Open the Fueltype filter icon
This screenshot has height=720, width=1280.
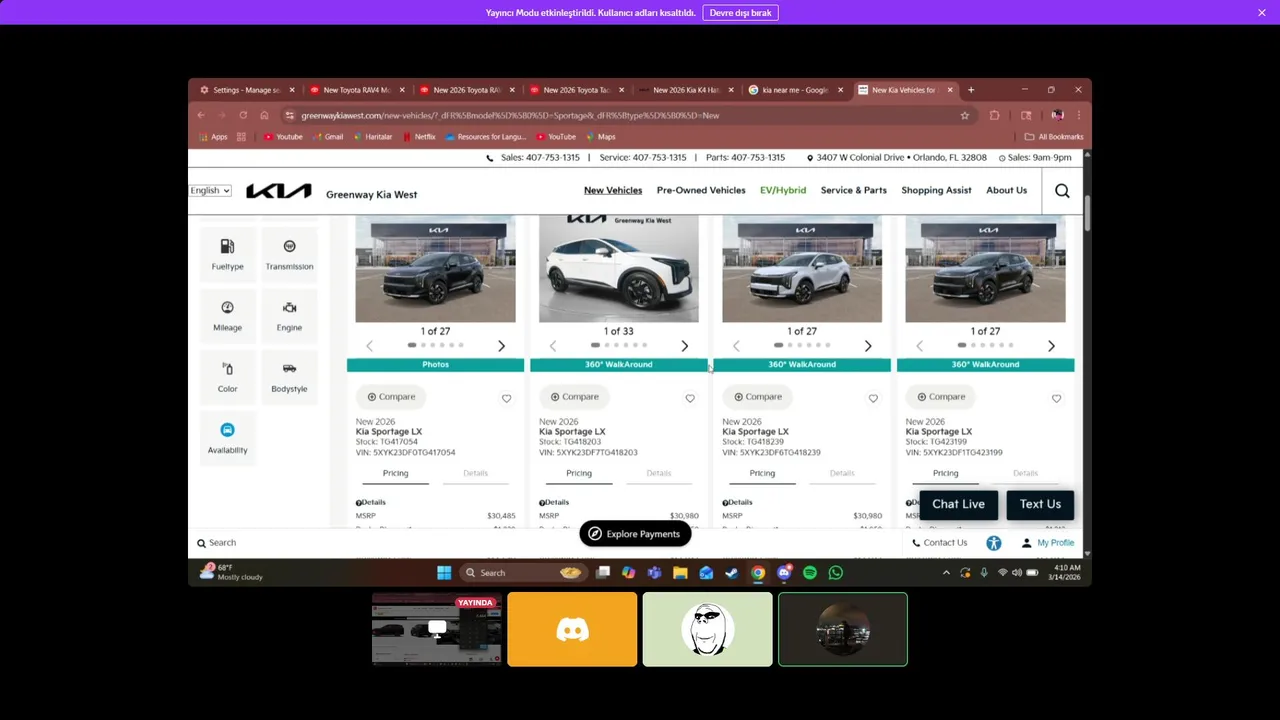tap(227, 254)
